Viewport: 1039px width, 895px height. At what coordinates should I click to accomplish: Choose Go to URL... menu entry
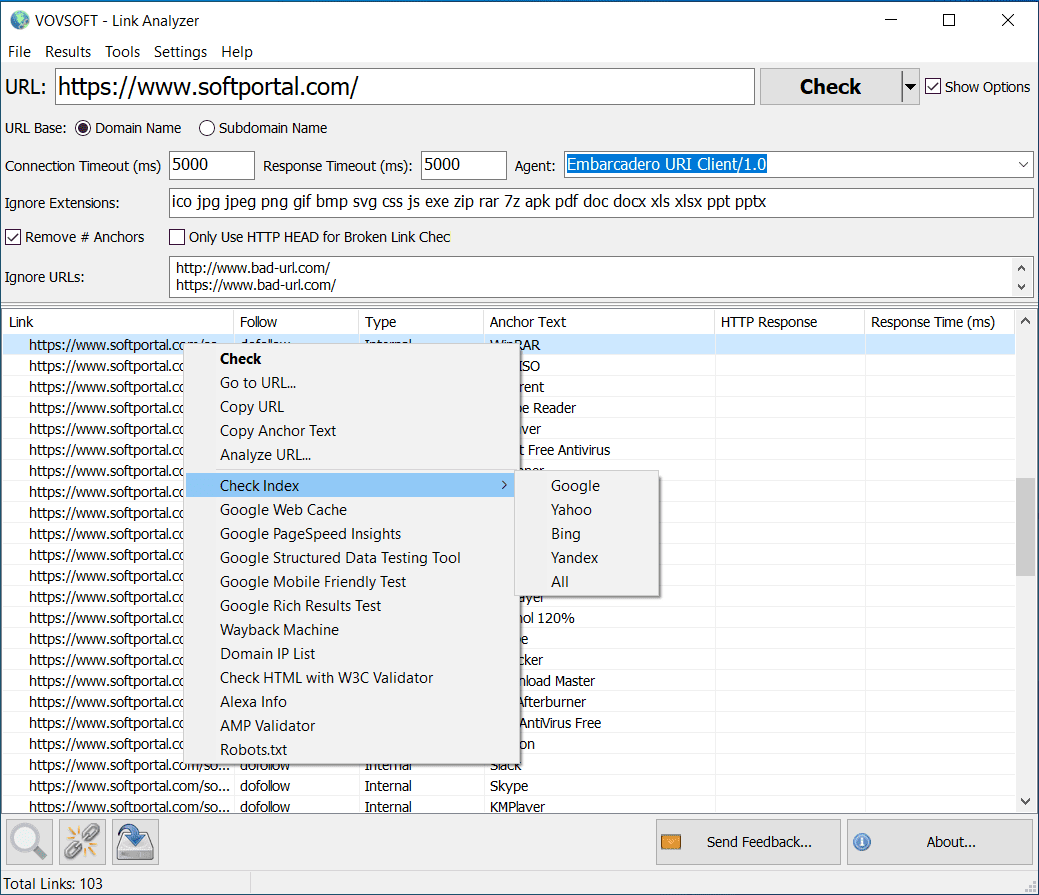350,383
